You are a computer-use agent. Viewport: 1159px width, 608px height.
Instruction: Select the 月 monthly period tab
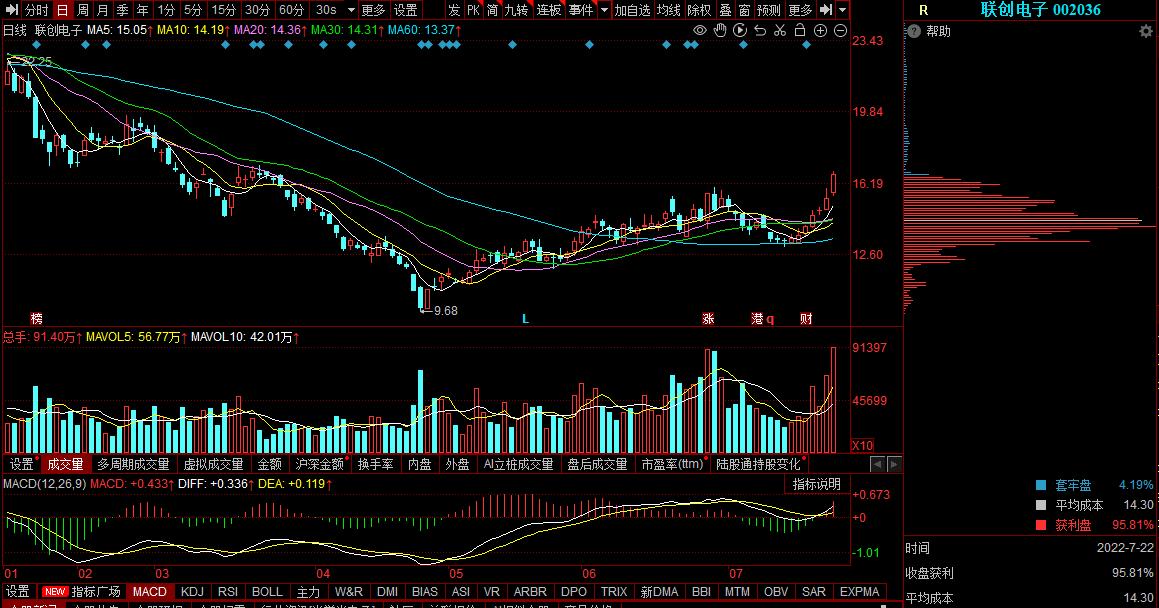pos(103,10)
